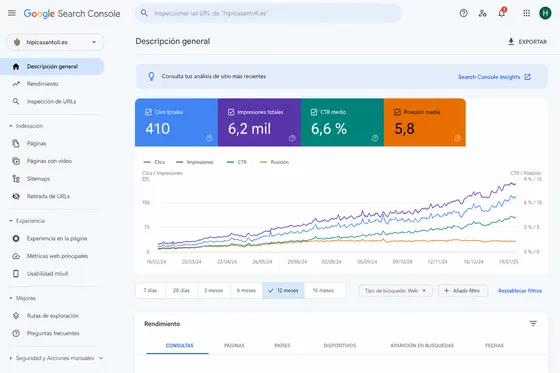Image resolution: width=560 pixels, height=373 pixels.
Task: Open the hipicasantoli.es property dropdown
Action: (x=55, y=42)
